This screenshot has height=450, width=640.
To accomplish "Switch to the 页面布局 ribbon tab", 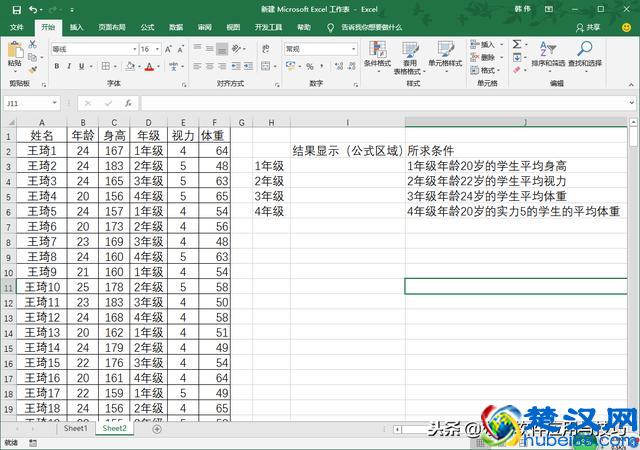I will pyautogui.click(x=112, y=27).
